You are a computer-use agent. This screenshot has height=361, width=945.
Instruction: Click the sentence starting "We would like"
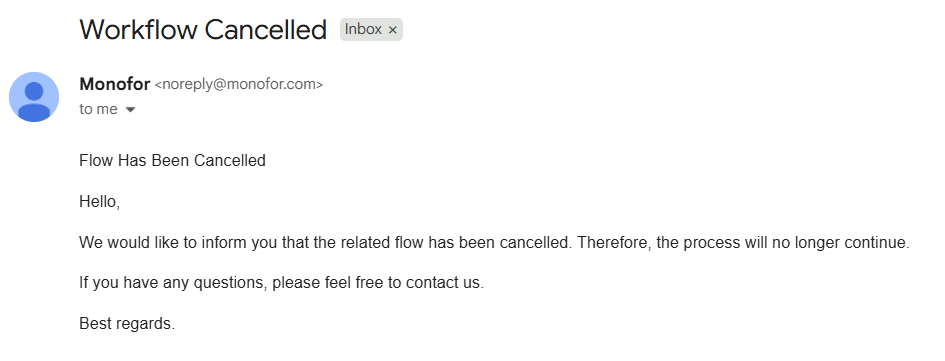pyautogui.click(x=494, y=243)
